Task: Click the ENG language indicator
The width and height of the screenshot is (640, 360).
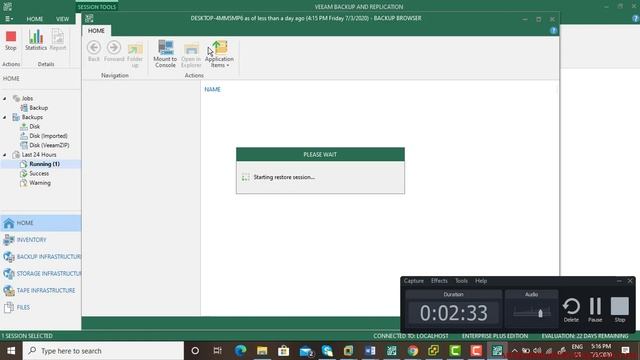Action: [x=577, y=347]
